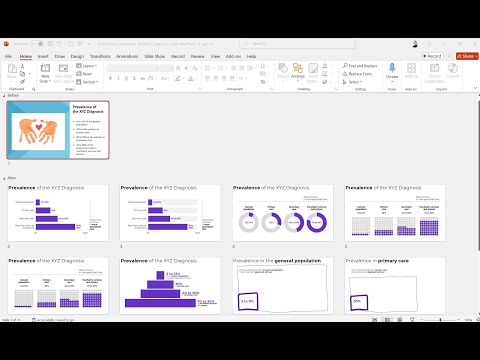Click the New Slide icon
Image resolution: width=480 pixels, height=360 pixels.
point(45,68)
